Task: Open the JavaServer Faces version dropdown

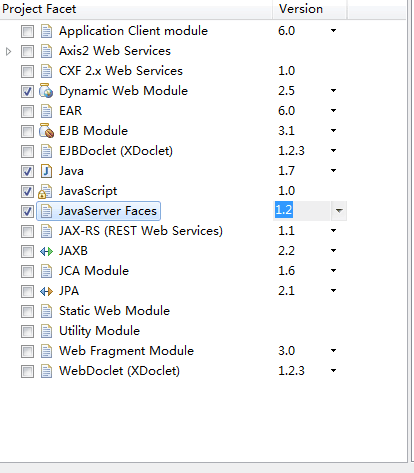Action: pyautogui.click(x=339, y=211)
